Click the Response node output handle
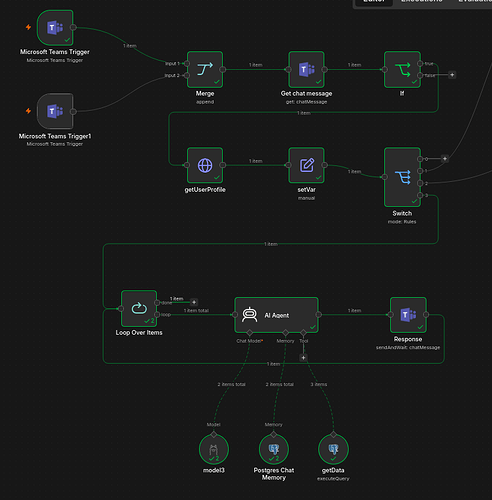The image size is (492, 500). pos(426,314)
